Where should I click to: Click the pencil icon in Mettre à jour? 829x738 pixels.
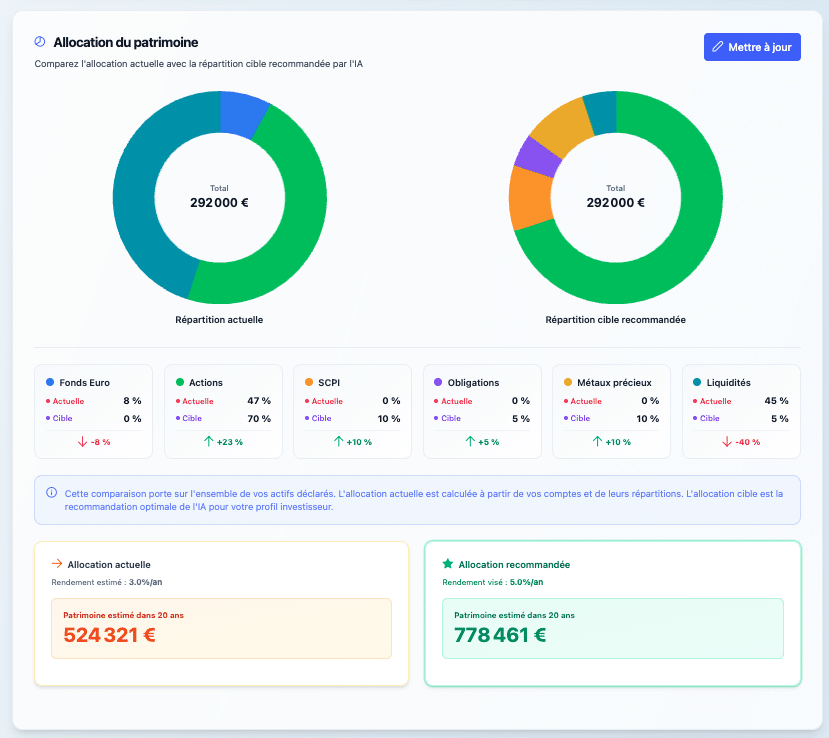point(717,47)
